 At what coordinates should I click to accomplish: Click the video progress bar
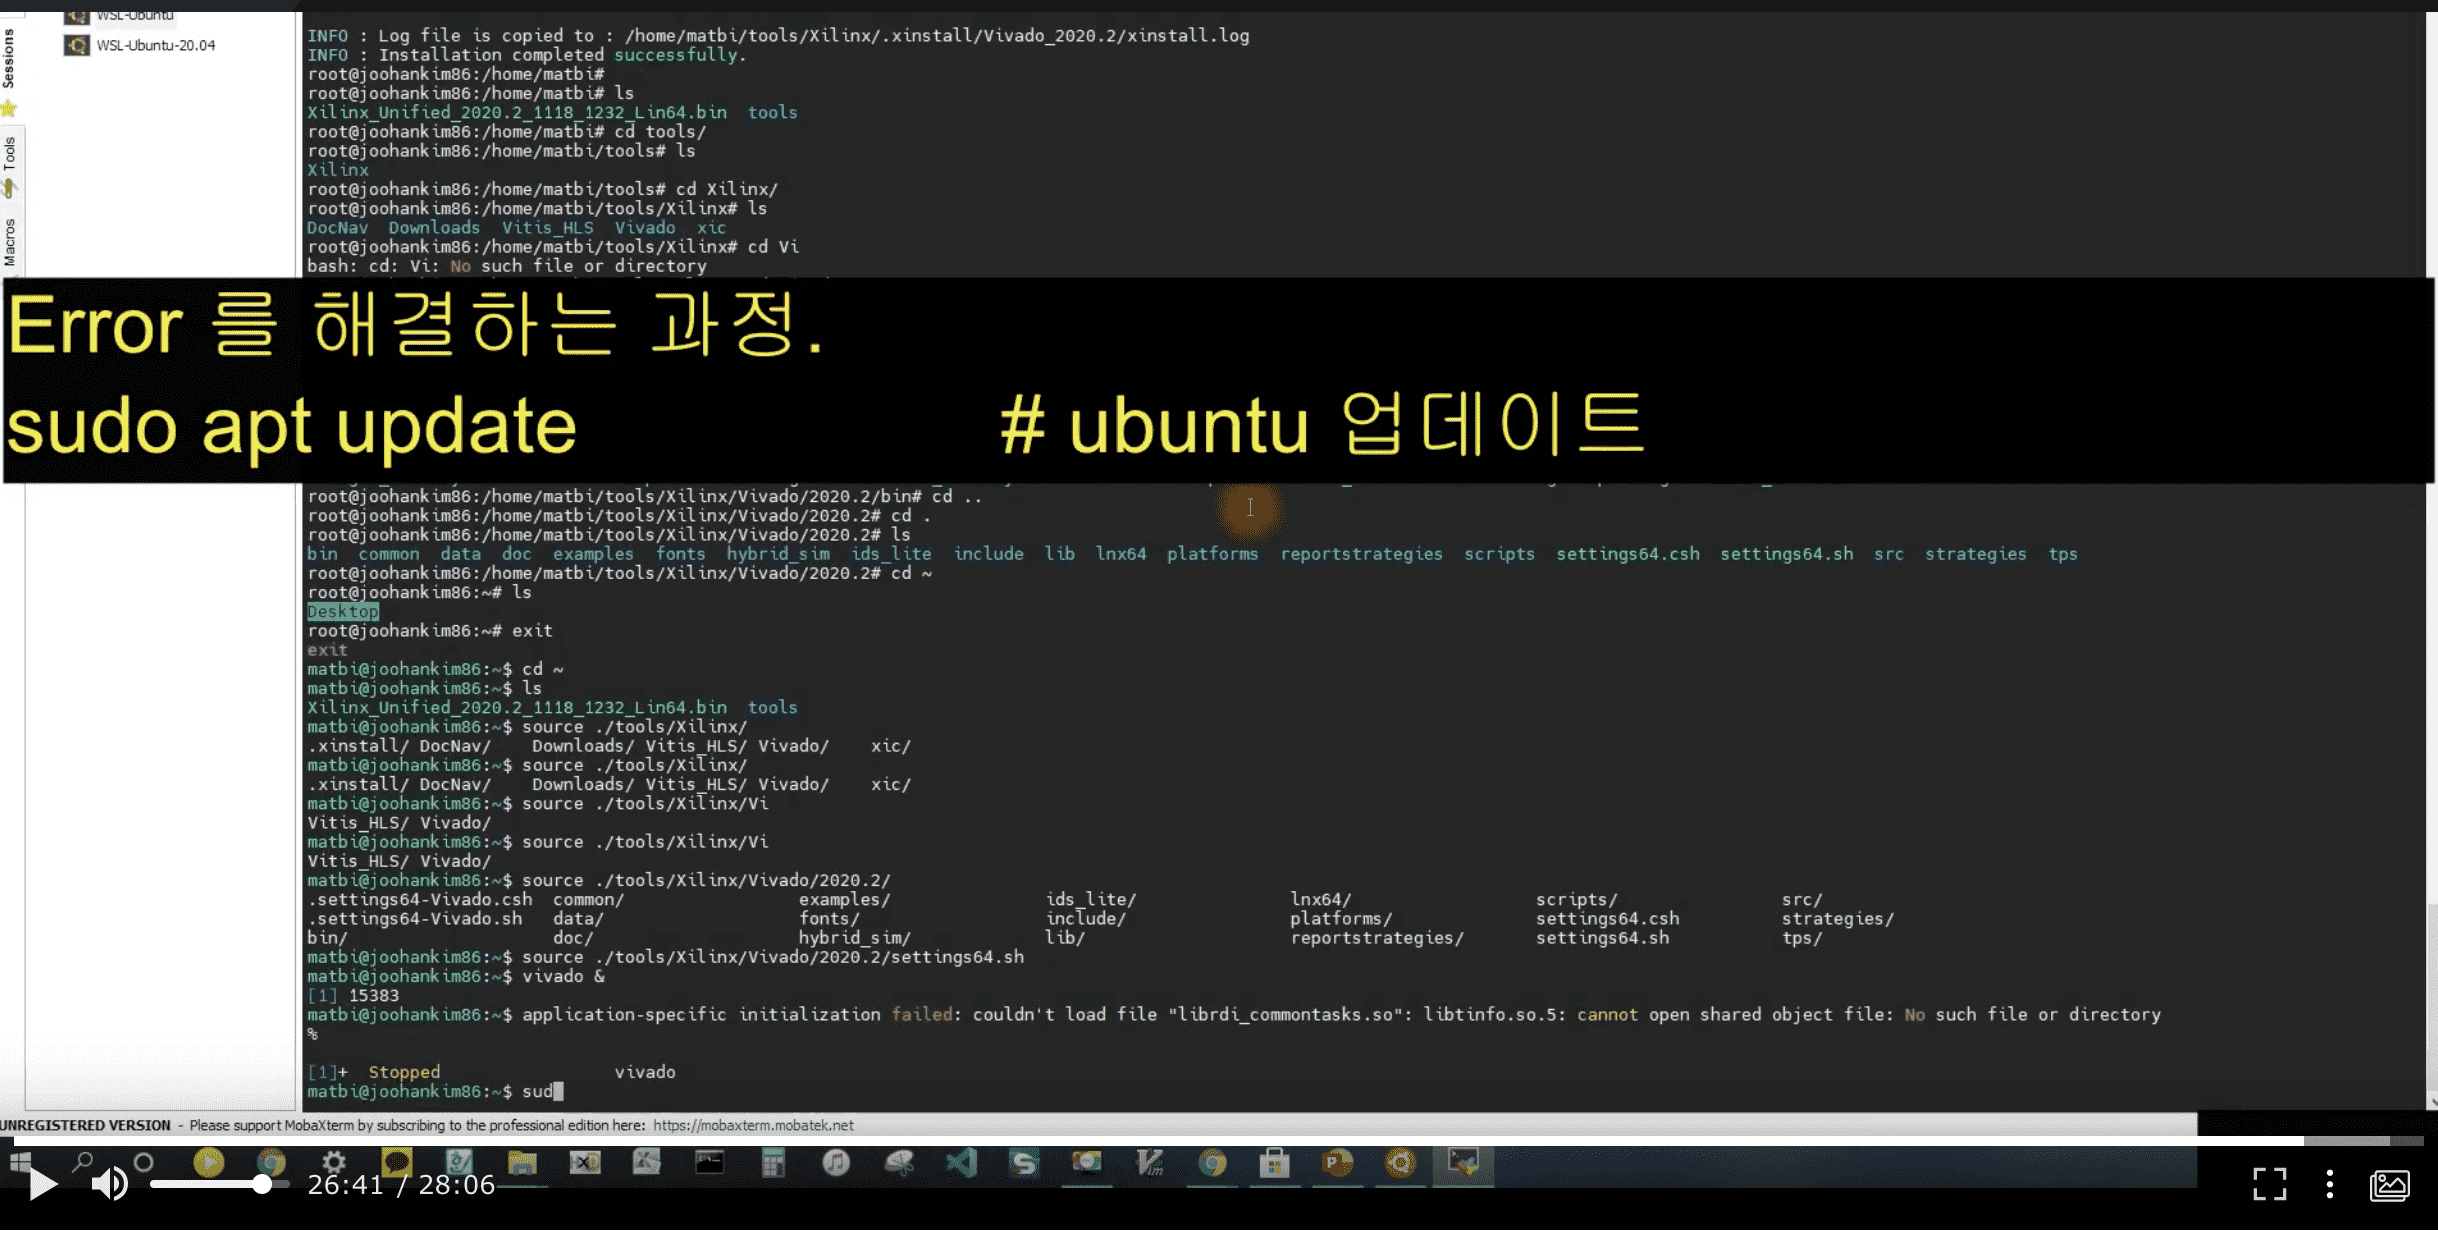[x=1200, y=1140]
